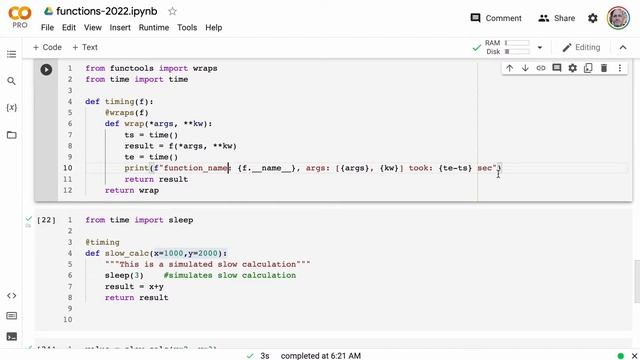The image size is (640, 360).
Task: Open the Help menu
Action: tap(213, 27)
